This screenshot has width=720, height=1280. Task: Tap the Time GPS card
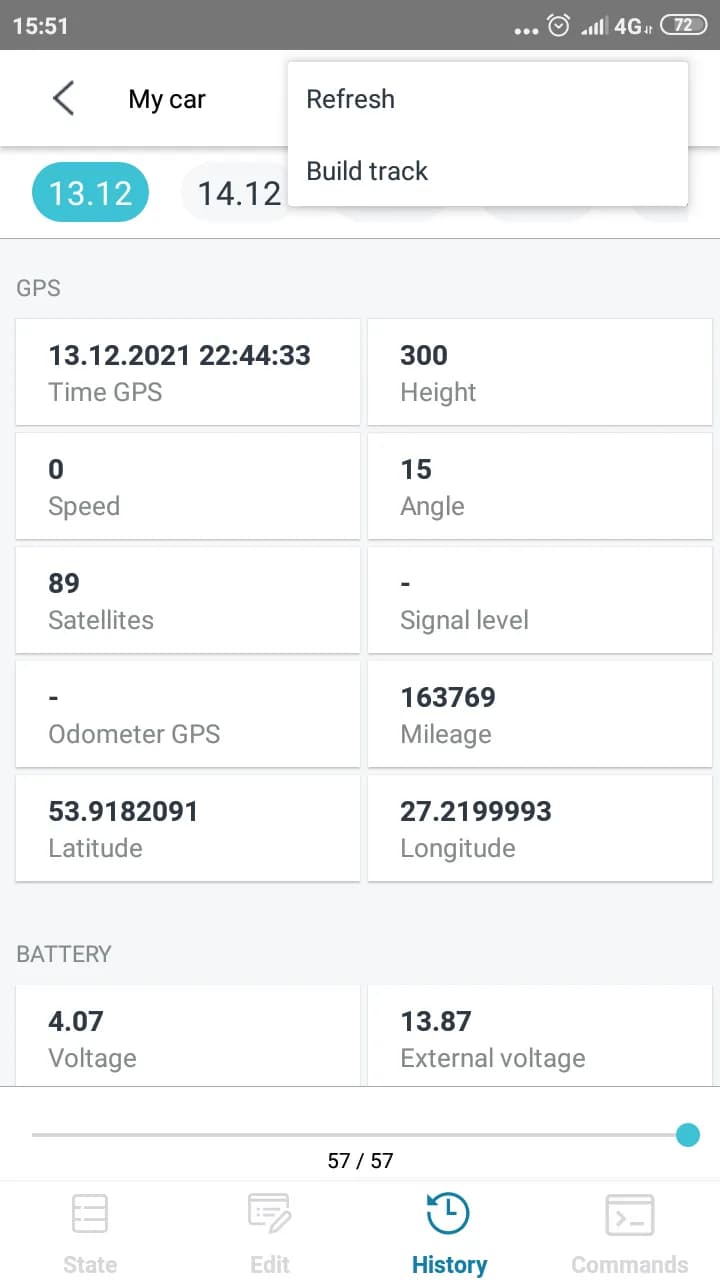(187, 372)
